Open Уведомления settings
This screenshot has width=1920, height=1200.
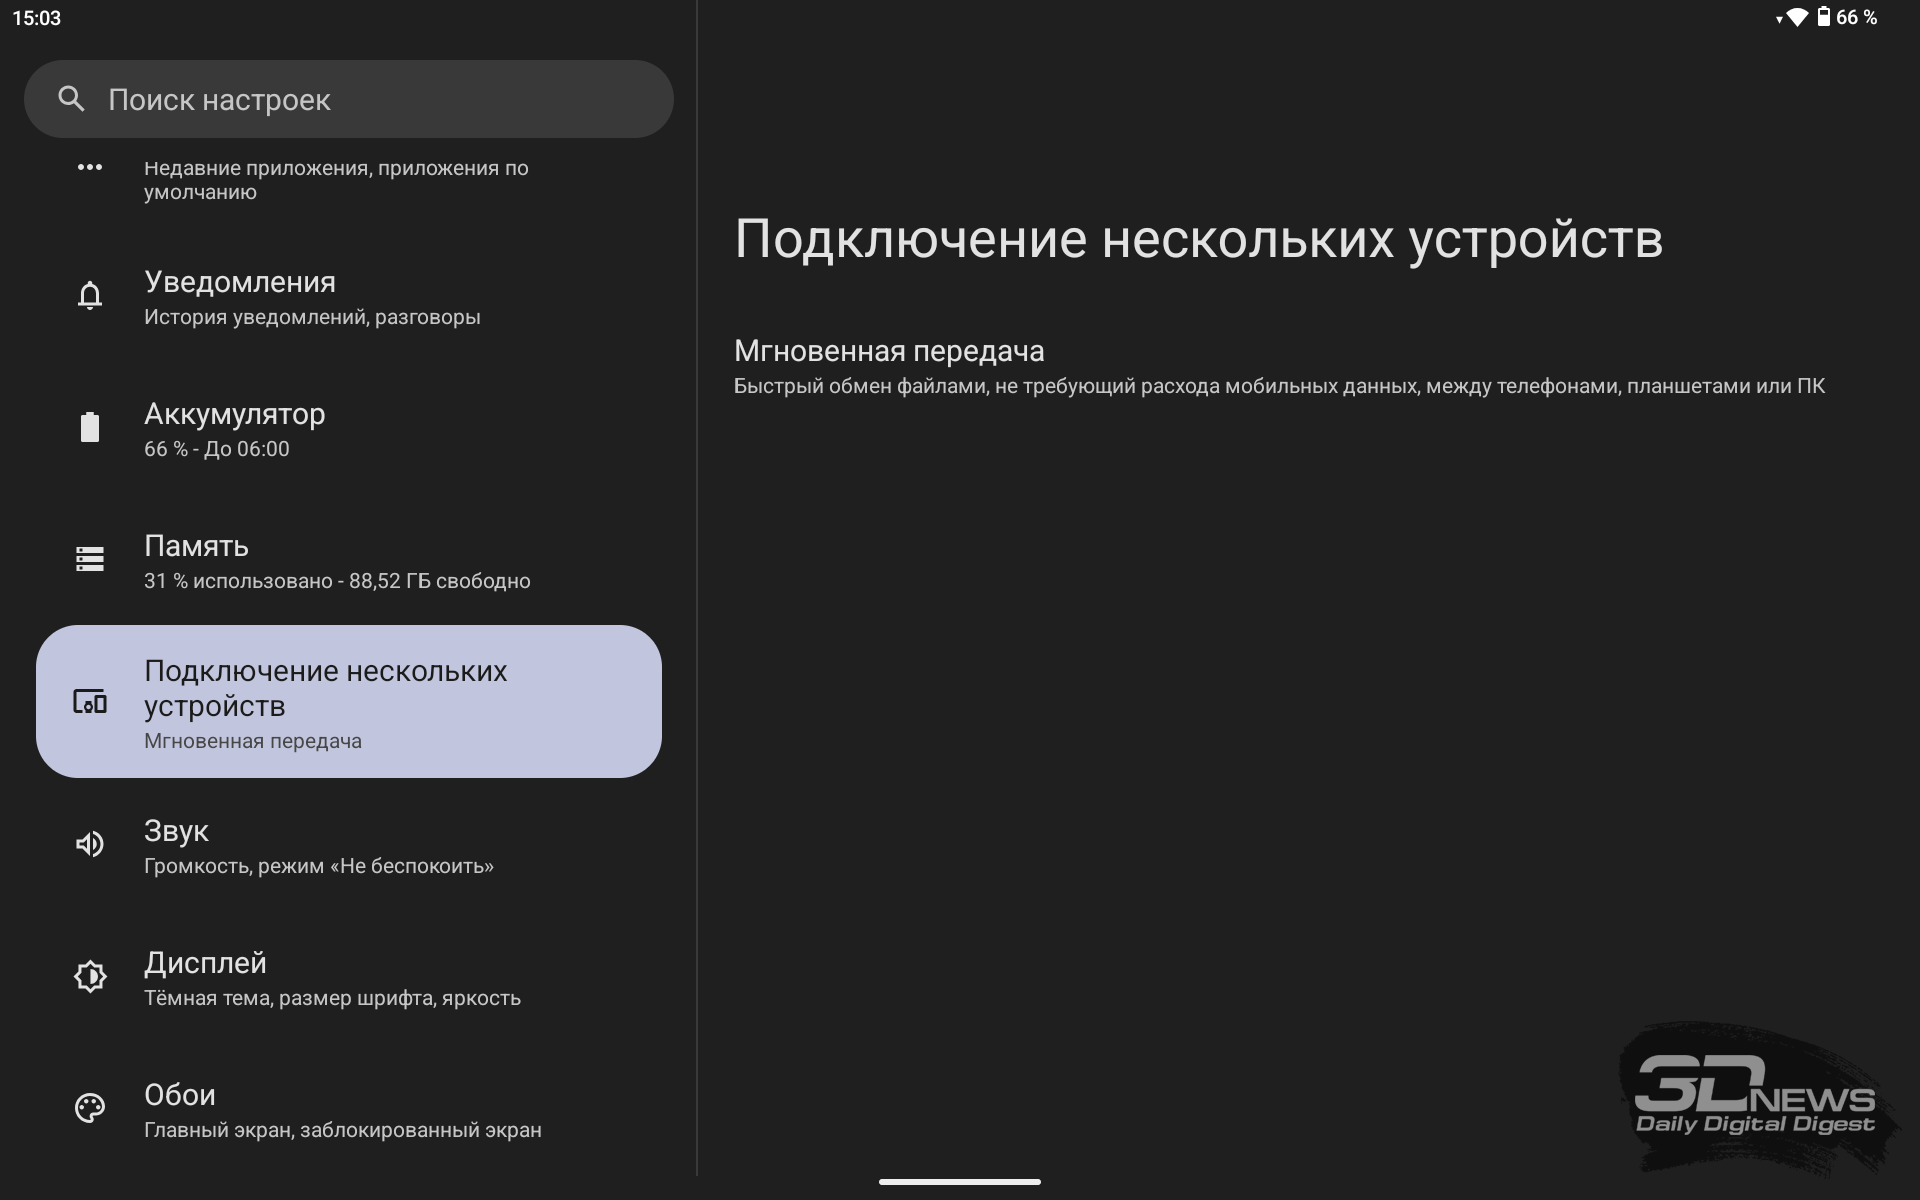point(348,297)
